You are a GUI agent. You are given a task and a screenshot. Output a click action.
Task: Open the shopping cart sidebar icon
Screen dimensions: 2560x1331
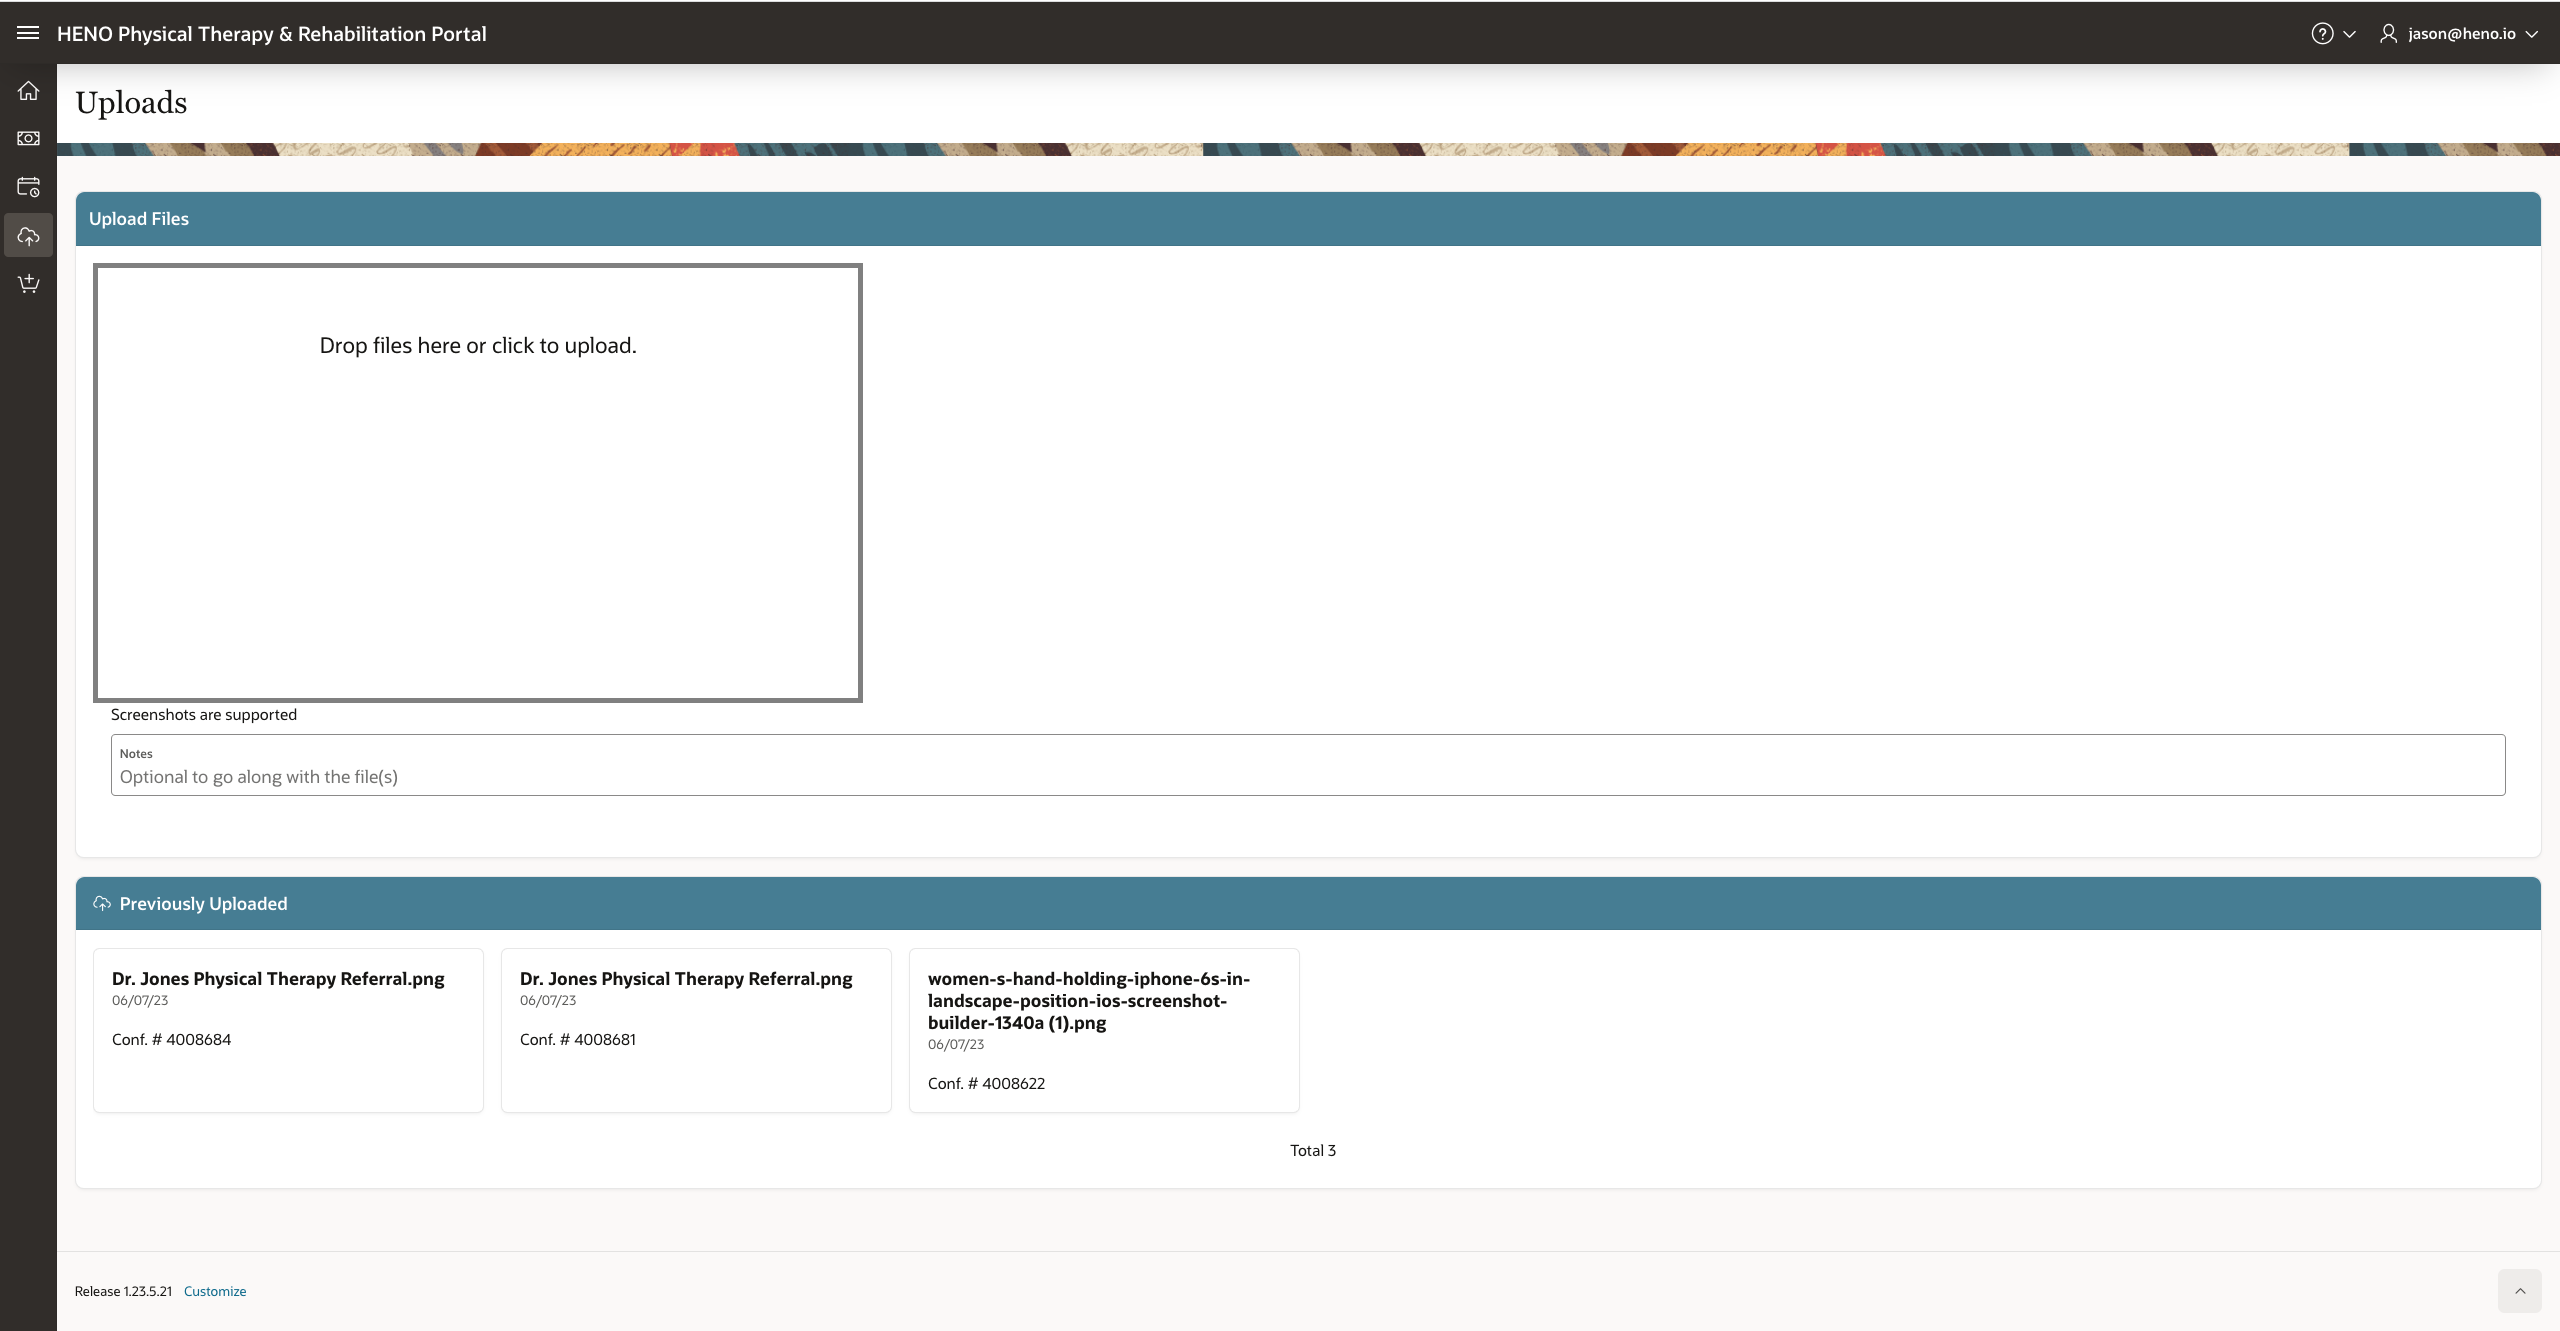[x=28, y=284]
